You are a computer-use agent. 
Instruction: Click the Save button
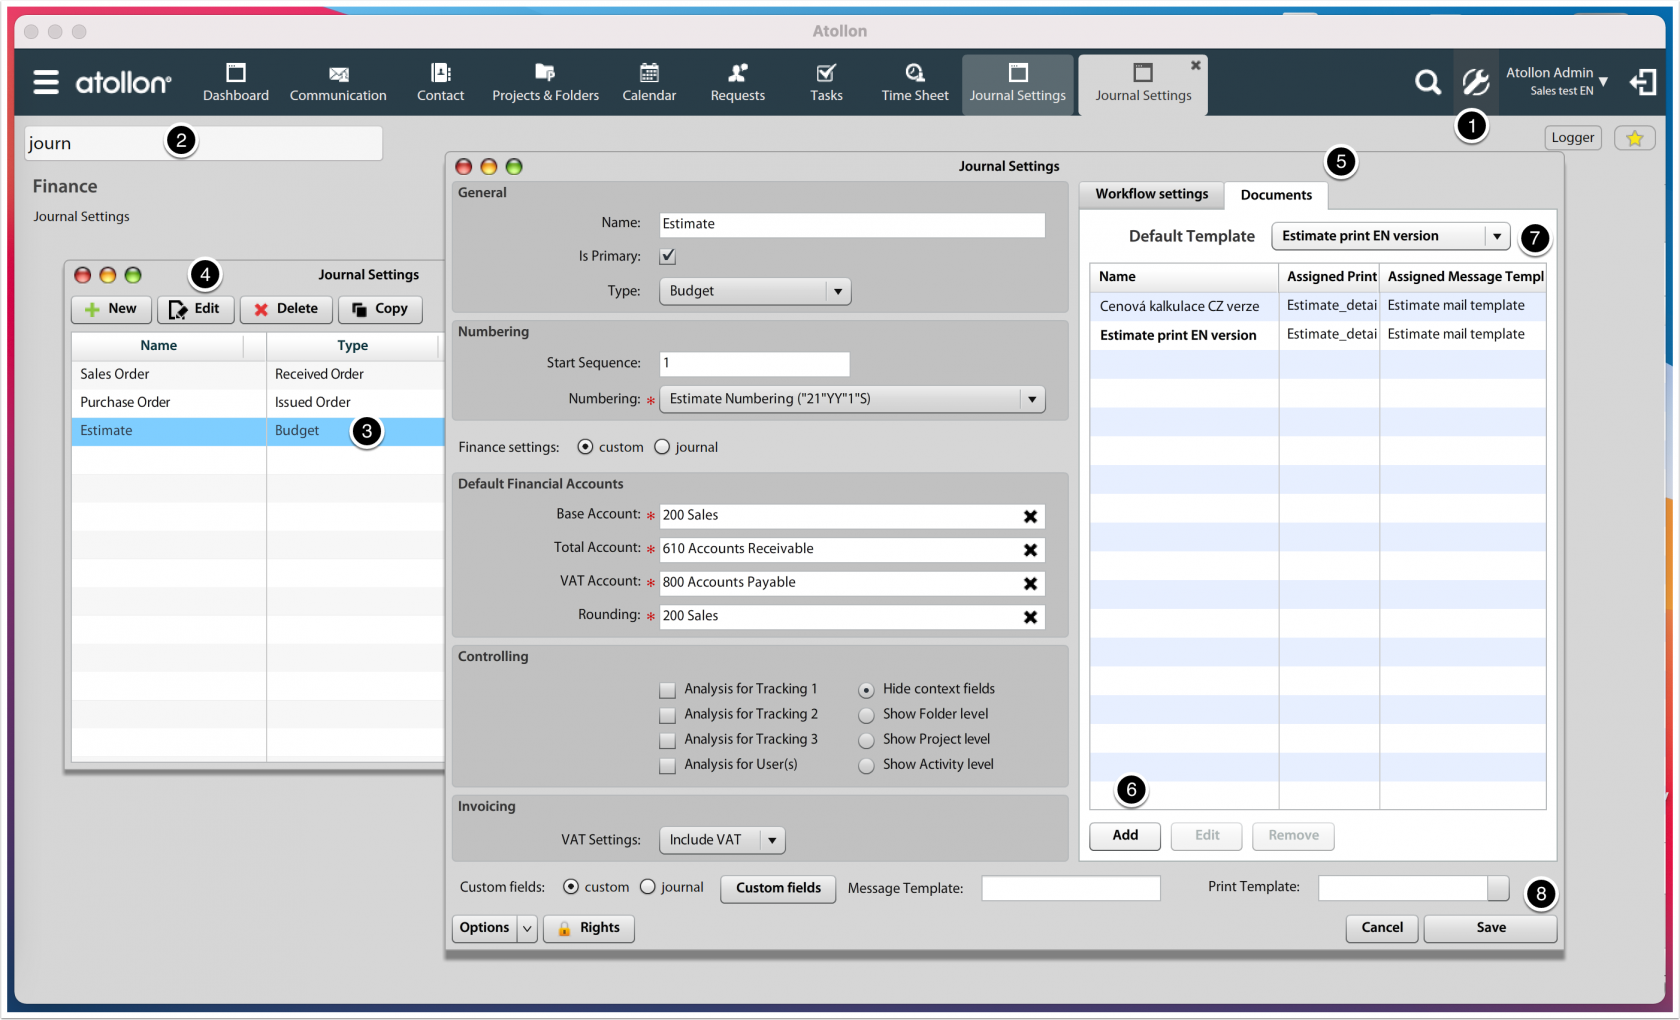coord(1490,928)
